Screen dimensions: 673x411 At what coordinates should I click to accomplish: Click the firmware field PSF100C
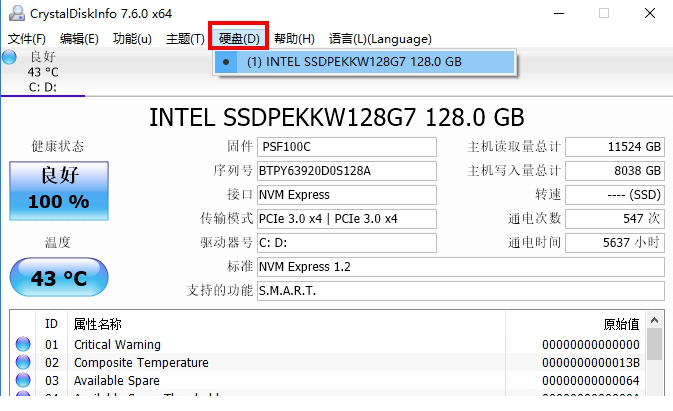[x=347, y=147]
